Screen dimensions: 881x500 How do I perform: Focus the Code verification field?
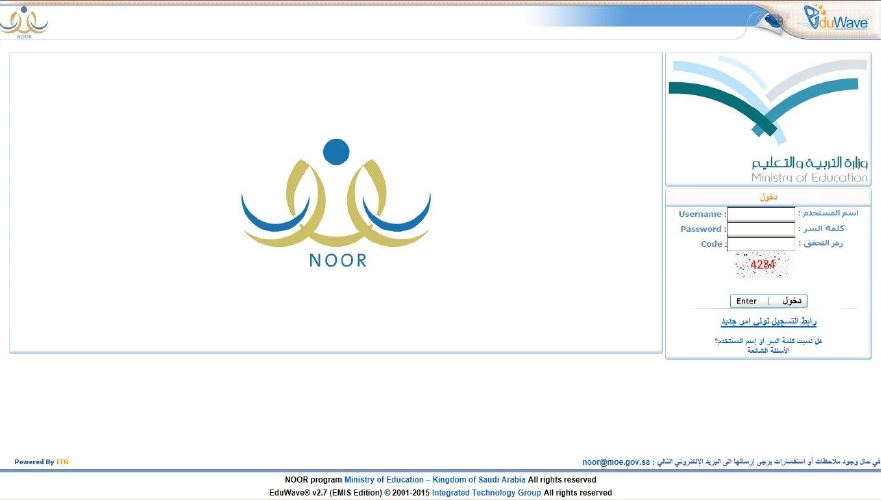pyautogui.click(x=761, y=244)
